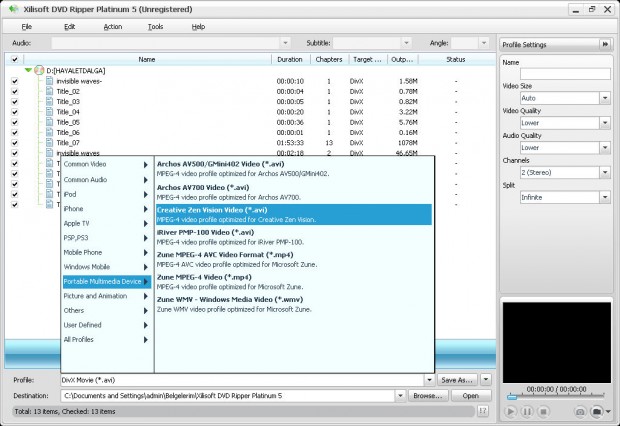Open the Action menu
The image size is (620, 426).
tap(113, 27)
